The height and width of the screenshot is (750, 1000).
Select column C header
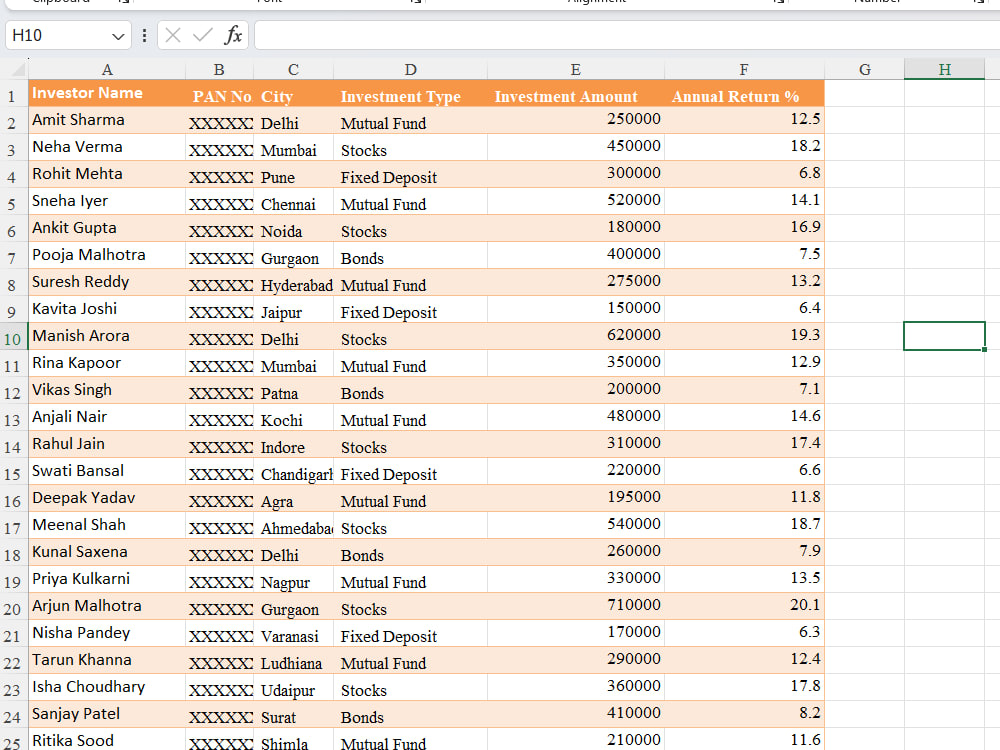(293, 70)
